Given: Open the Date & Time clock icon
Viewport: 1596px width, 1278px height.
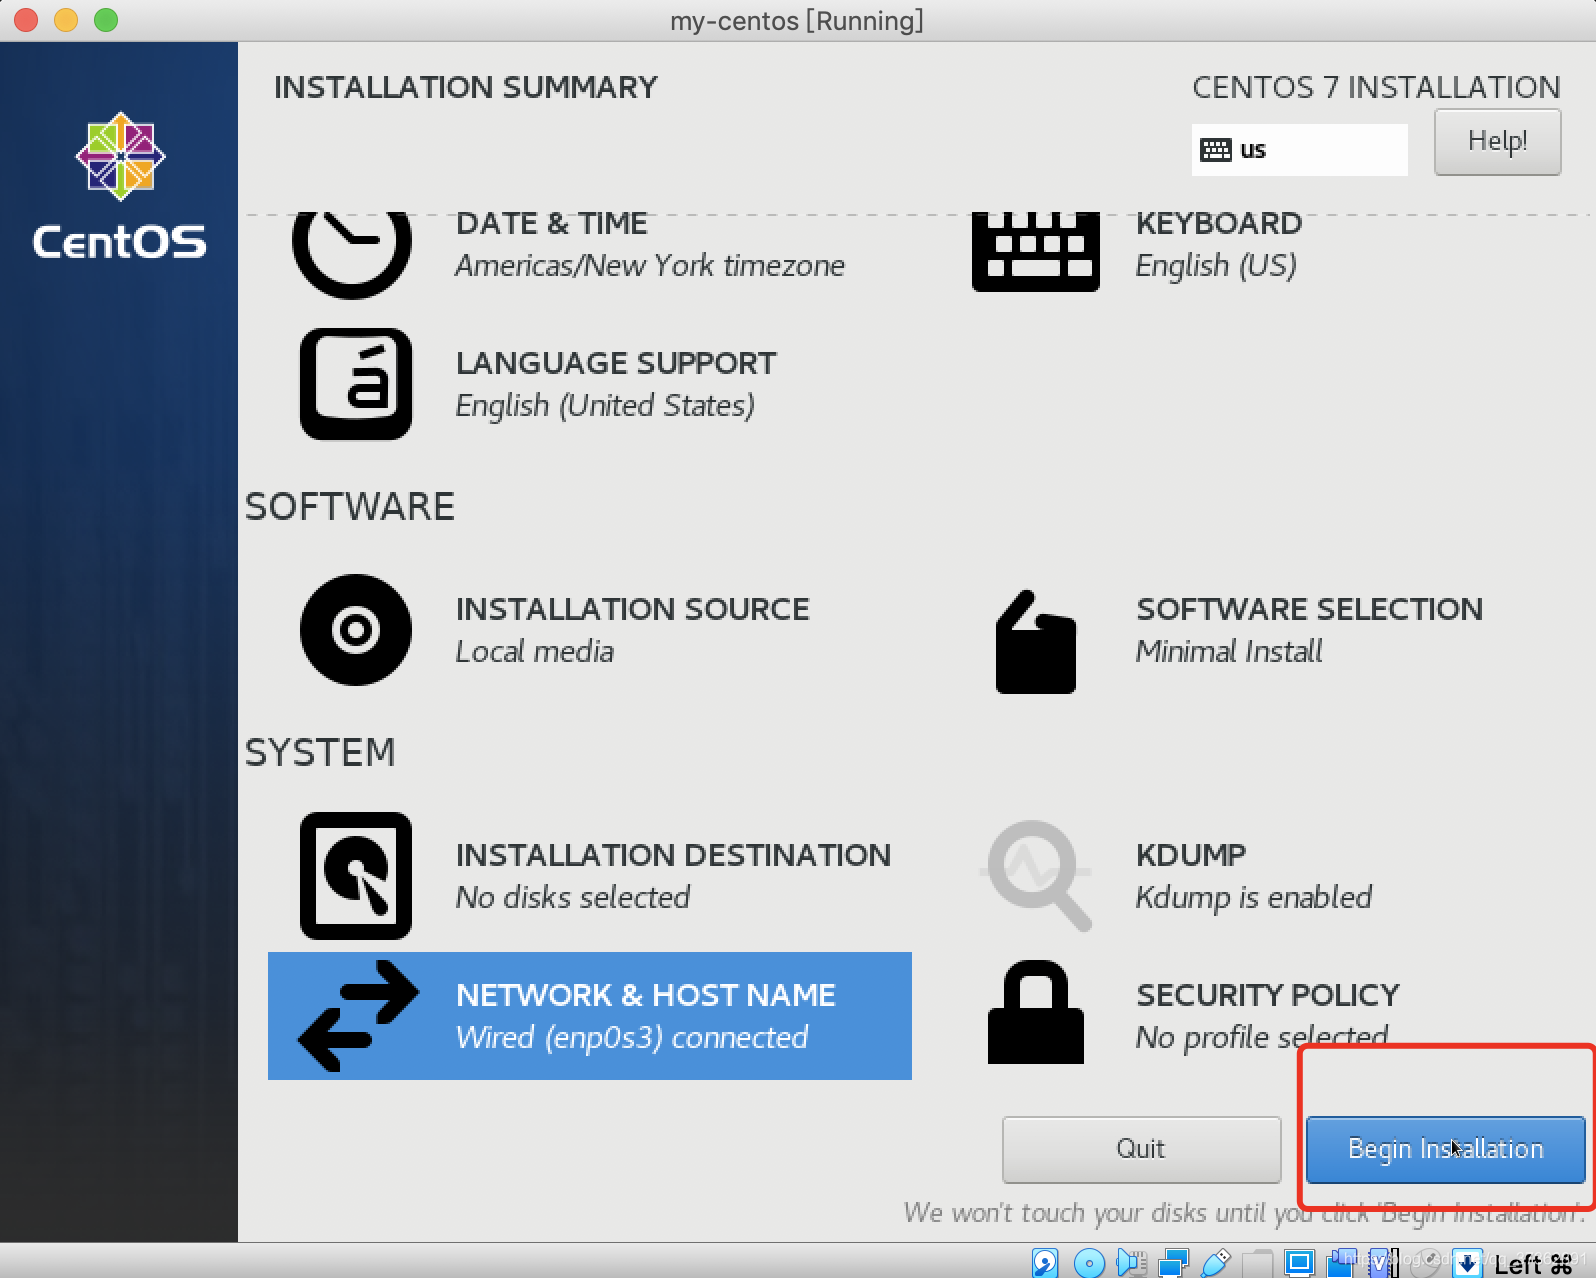Looking at the screenshot, I should coord(352,254).
